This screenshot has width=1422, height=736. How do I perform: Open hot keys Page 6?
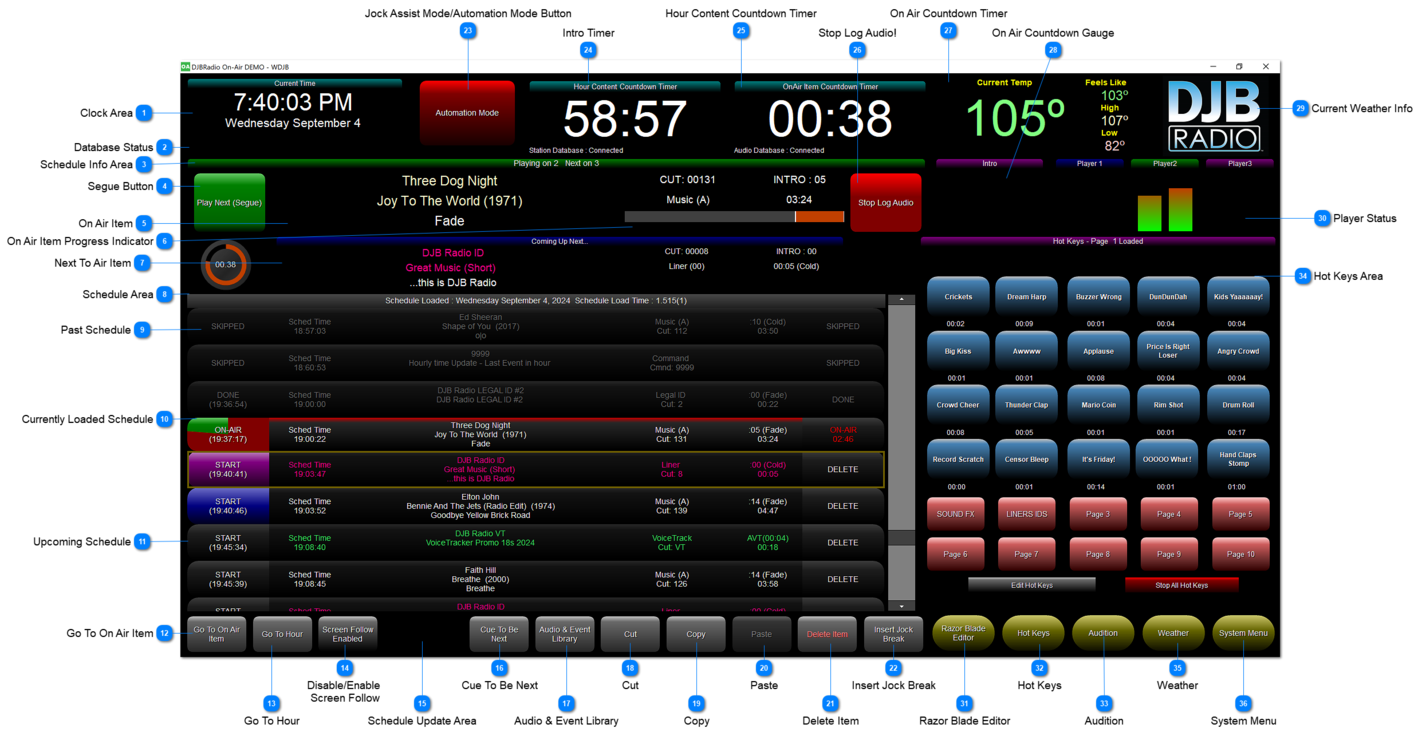[956, 554]
